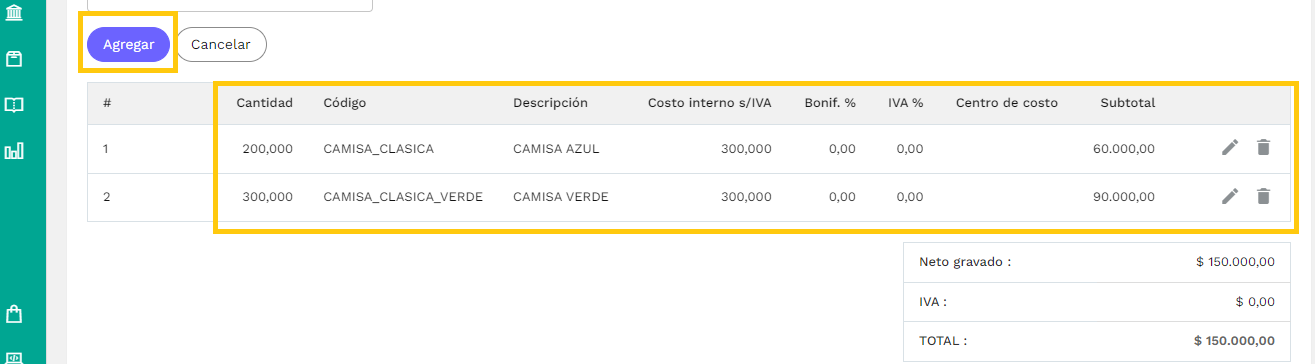
Task: Click the input field above Agregar
Action: (x=230, y=5)
